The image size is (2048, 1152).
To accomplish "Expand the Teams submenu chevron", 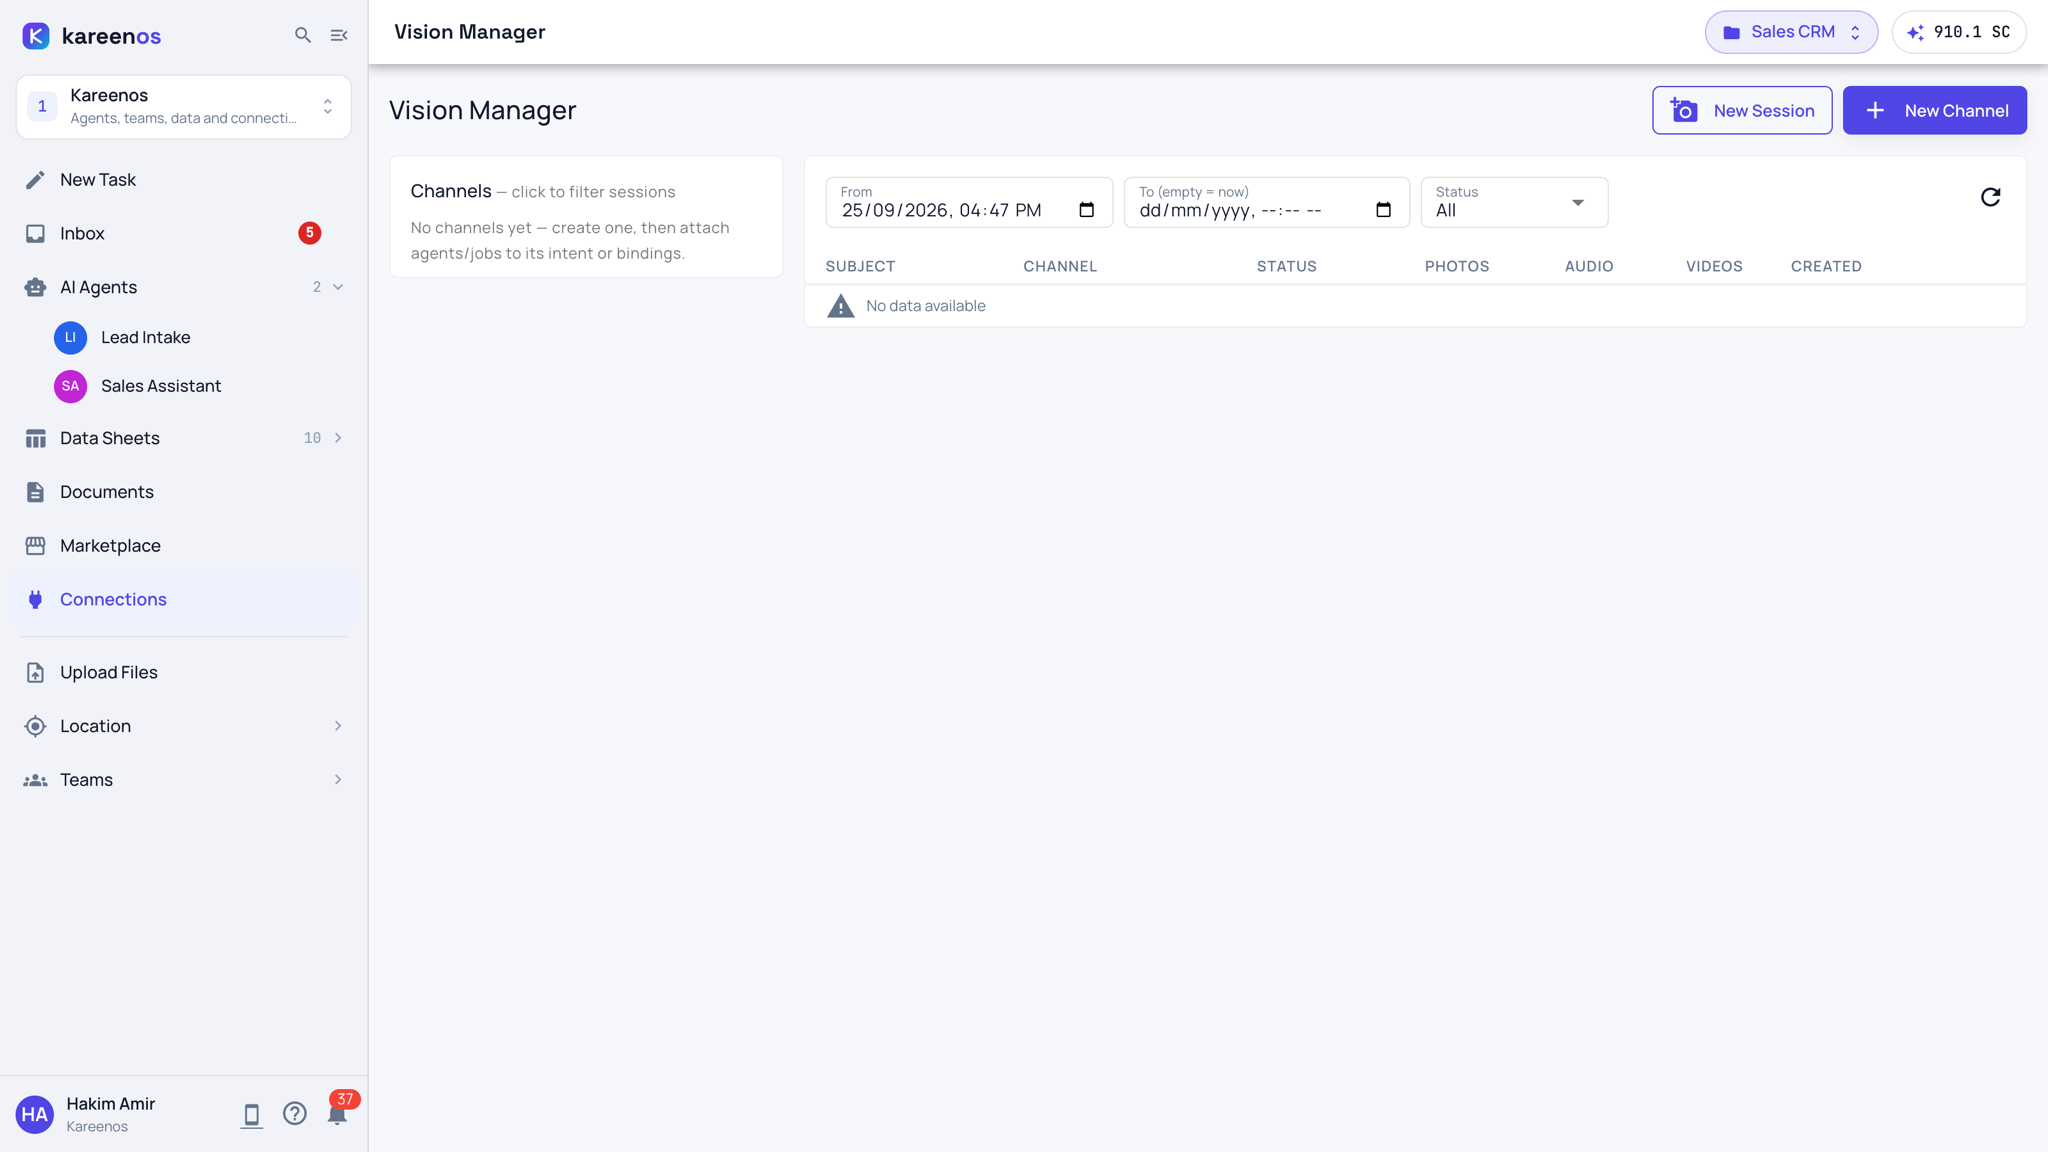I will (338, 780).
